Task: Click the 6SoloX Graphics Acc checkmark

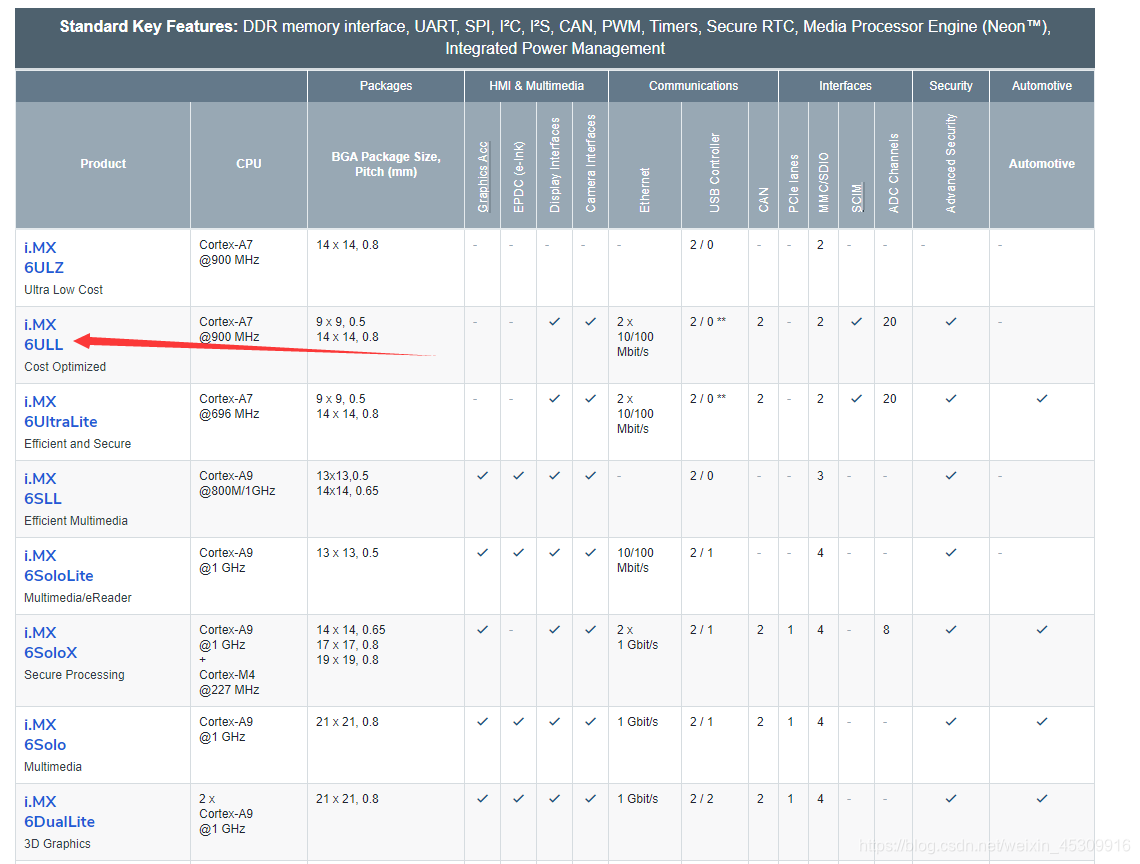Action: click(483, 630)
